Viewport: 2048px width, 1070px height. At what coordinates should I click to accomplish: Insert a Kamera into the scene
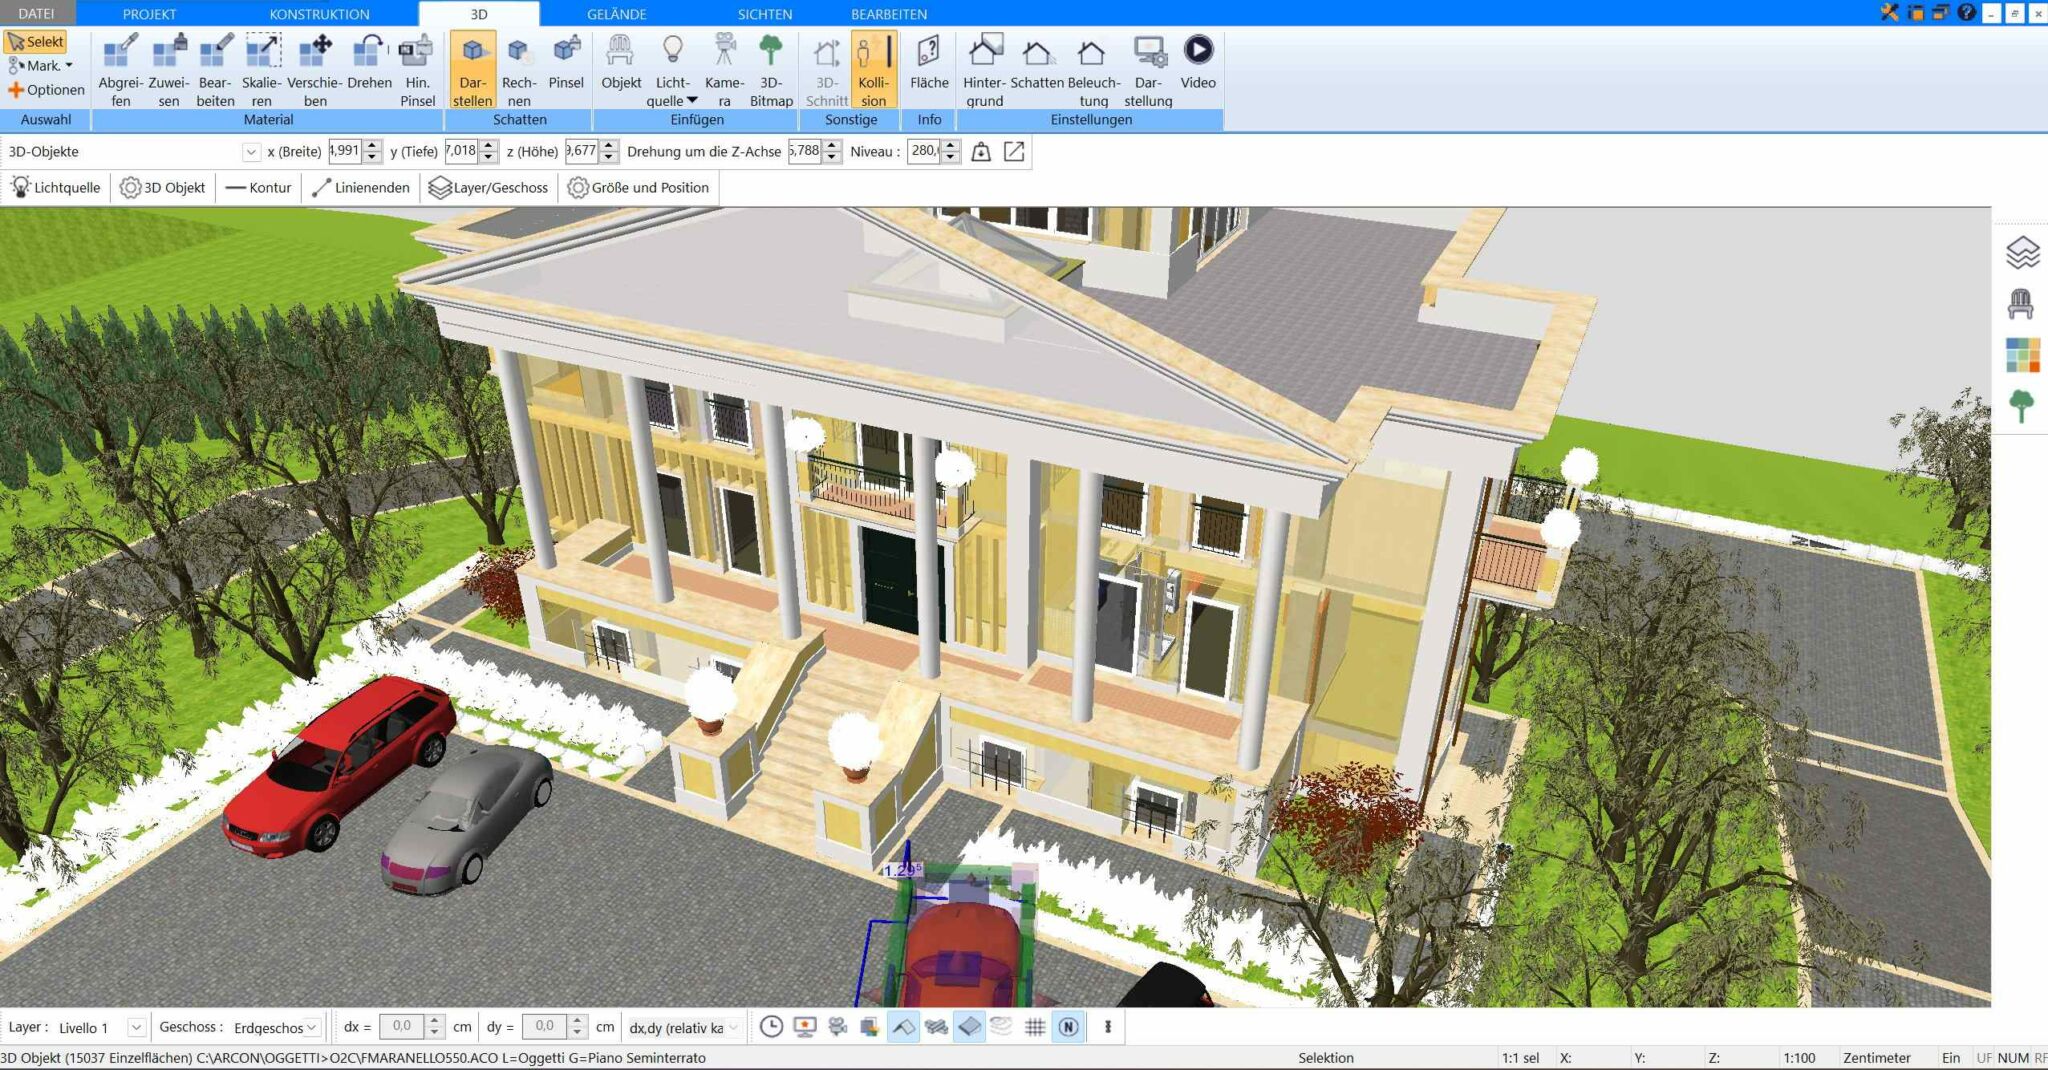coord(723,68)
